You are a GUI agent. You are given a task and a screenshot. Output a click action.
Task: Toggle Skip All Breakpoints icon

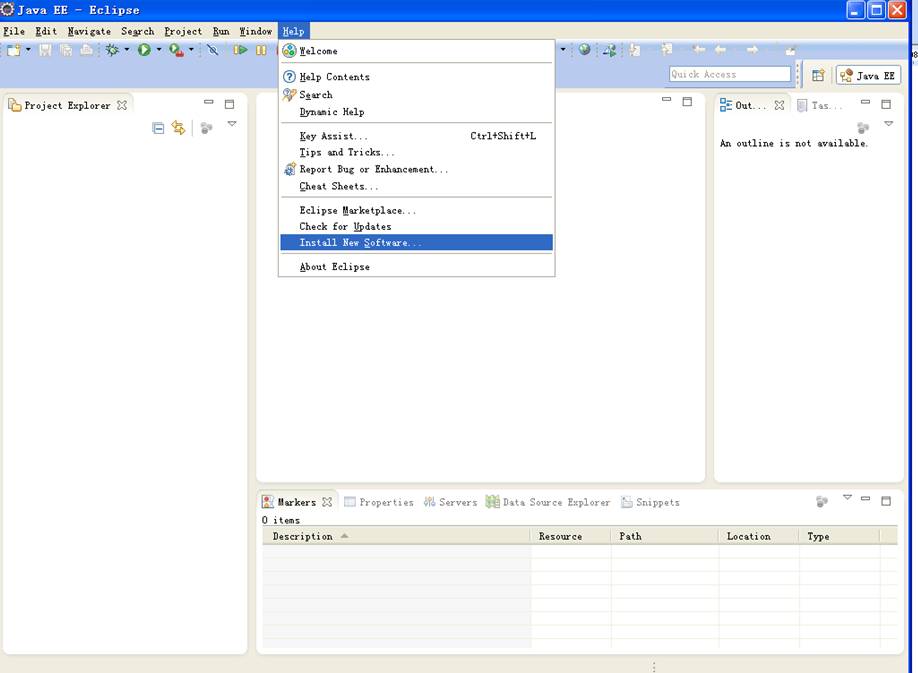(213, 50)
